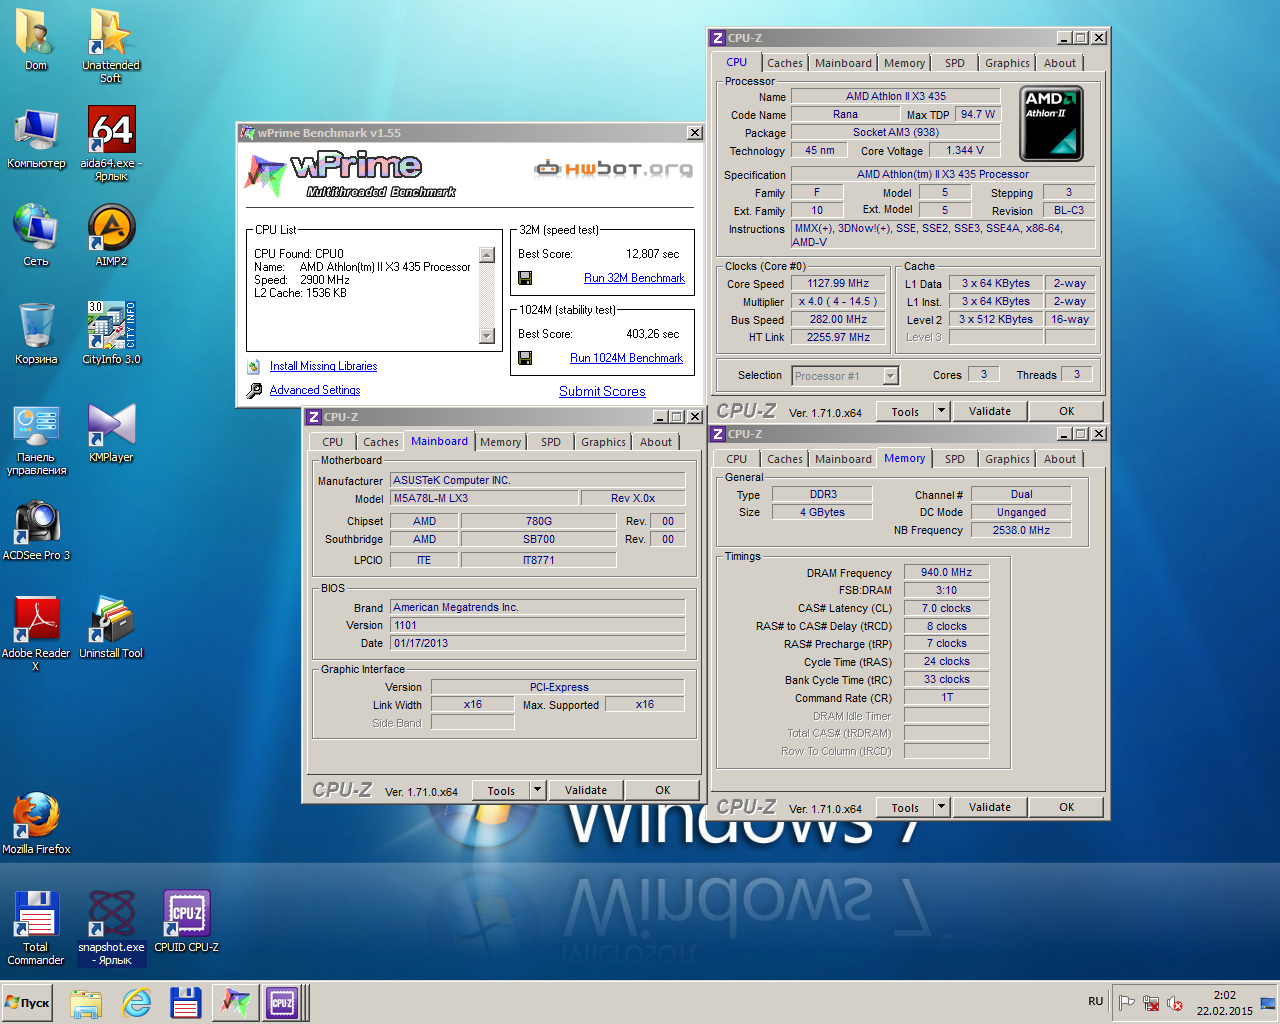Click the Windows Explorer taskbar icon
This screenshot has height=1024, width=1280.
coord(86,1003)
